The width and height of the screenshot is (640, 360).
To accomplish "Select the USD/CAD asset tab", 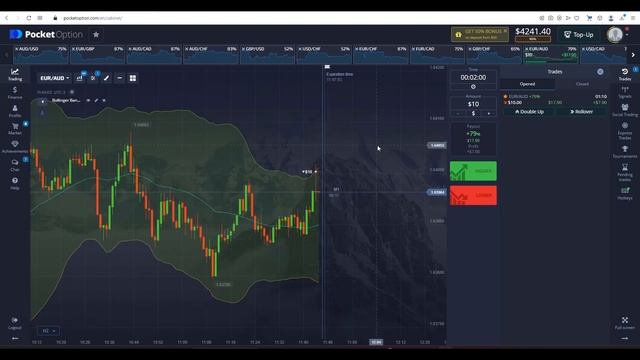I will (x=604, y=55).
